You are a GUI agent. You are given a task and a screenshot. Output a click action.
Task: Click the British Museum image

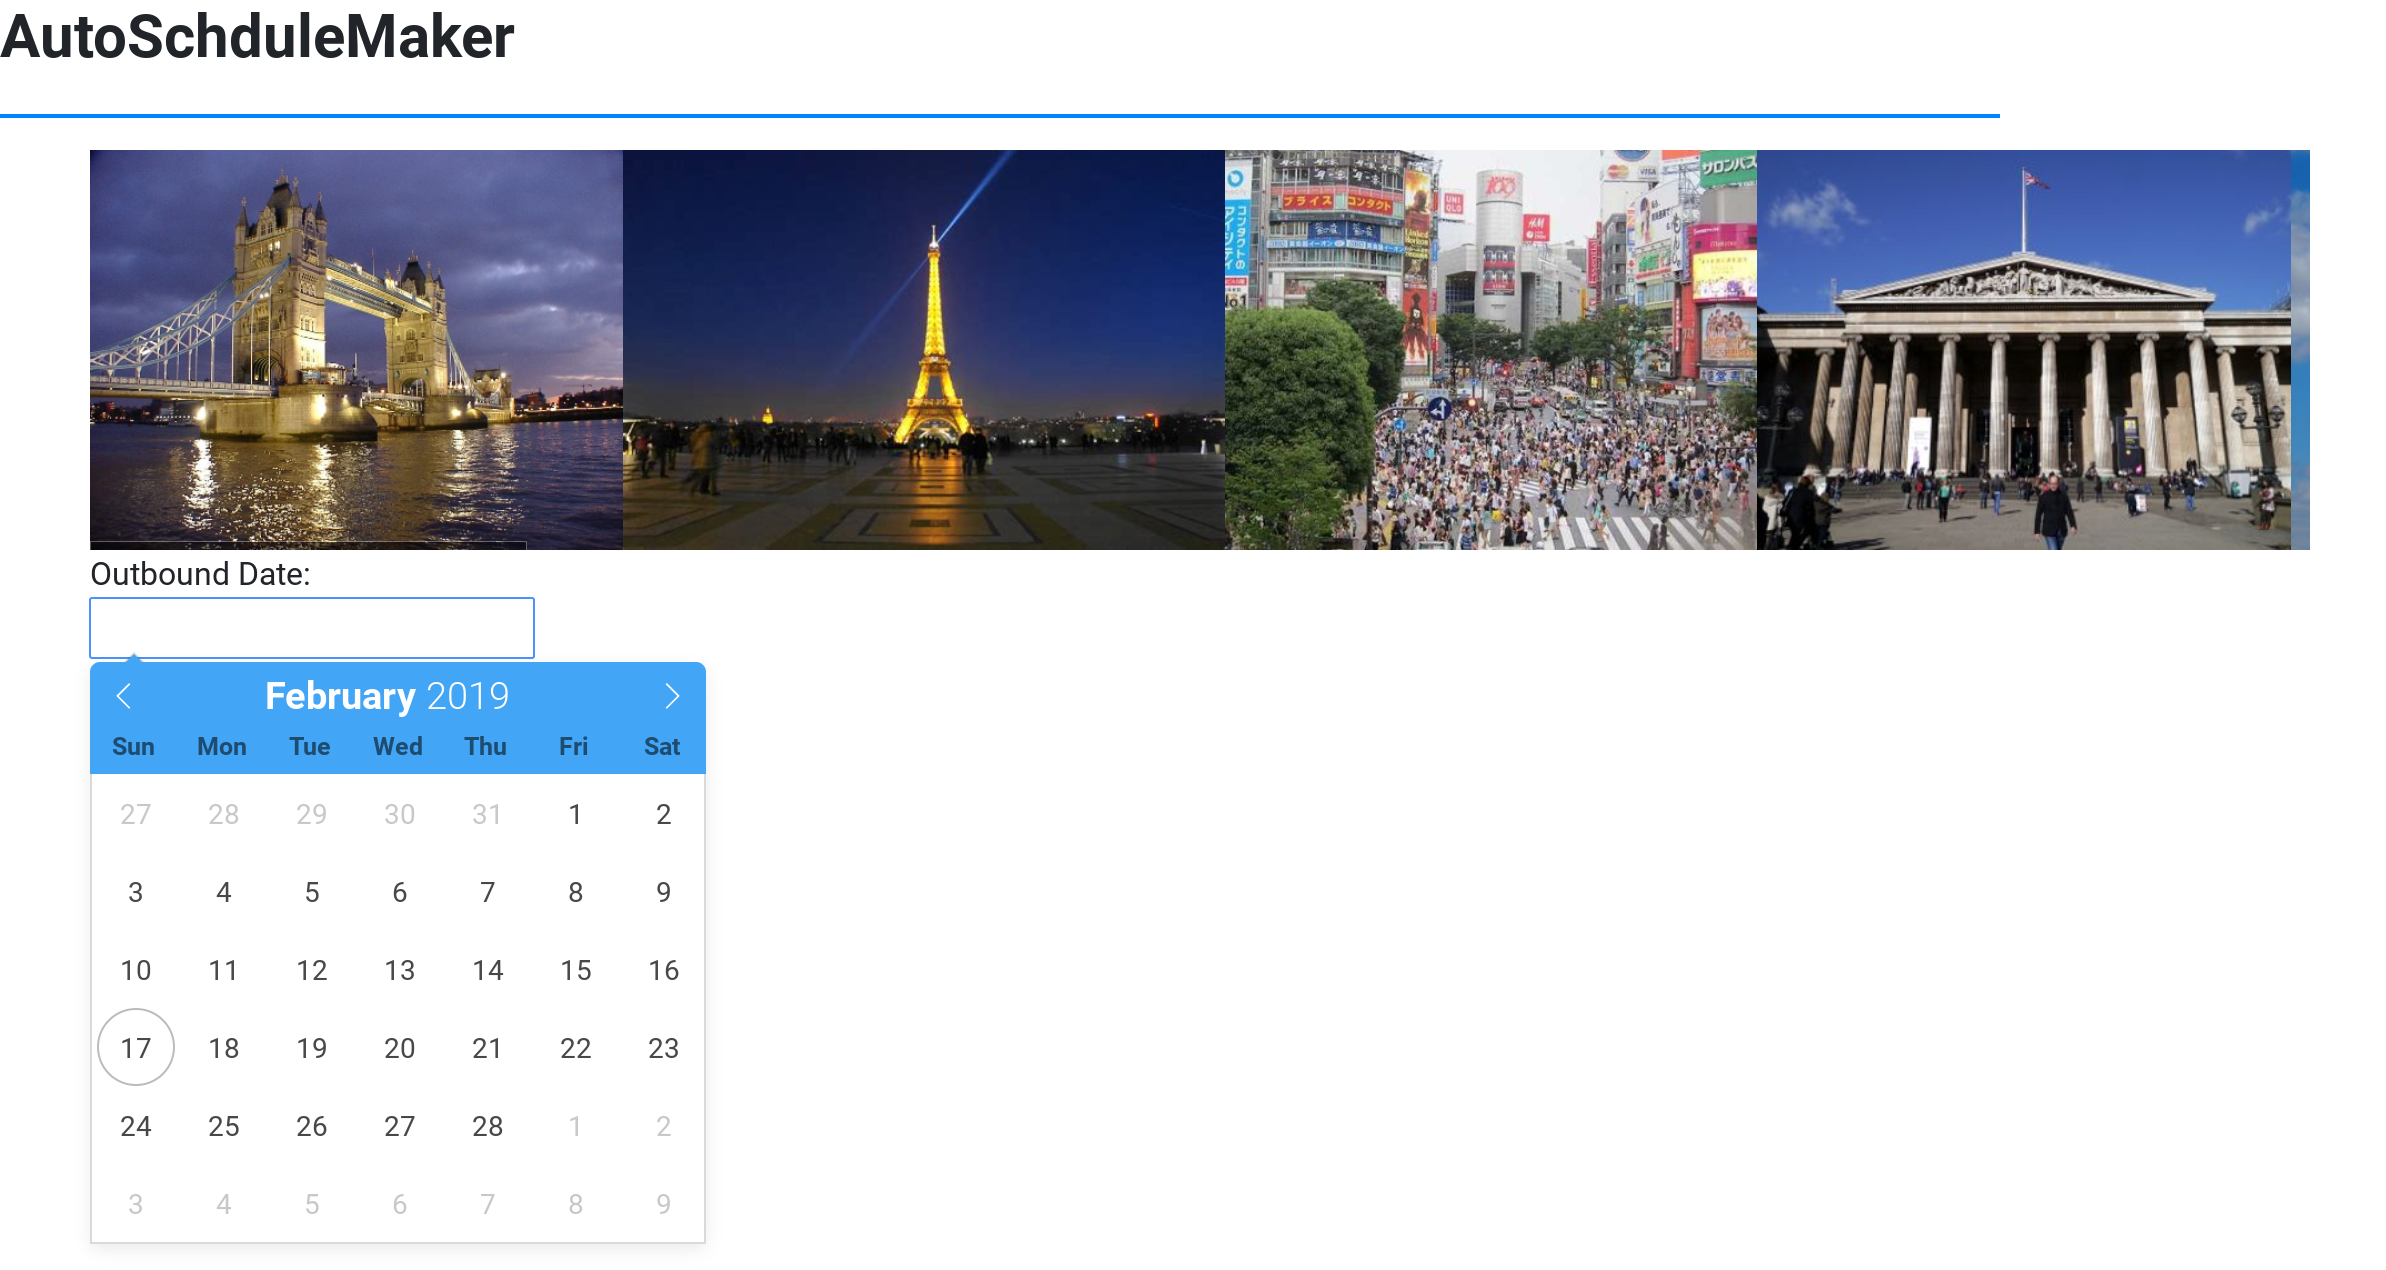click(2023, 349)
